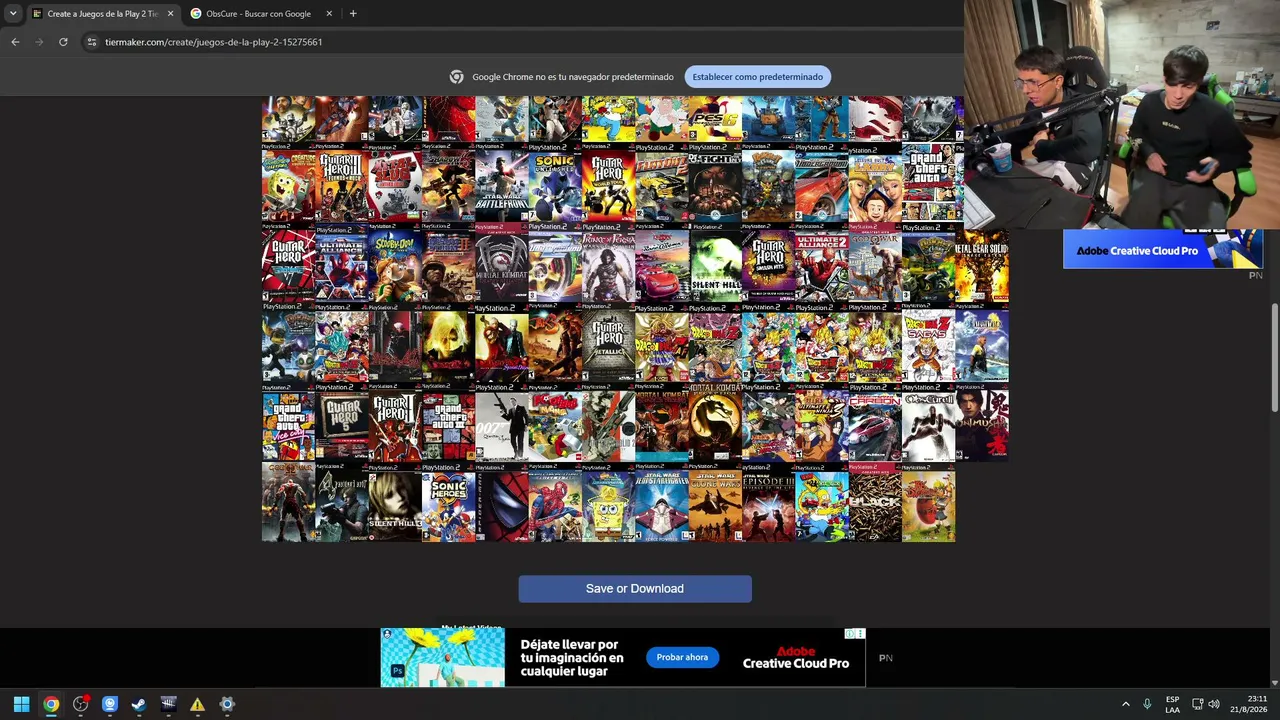Viewport: 1280px width, 720px height.
Task: Choose the Need for Speed Carbon cover
Action: 875,424
